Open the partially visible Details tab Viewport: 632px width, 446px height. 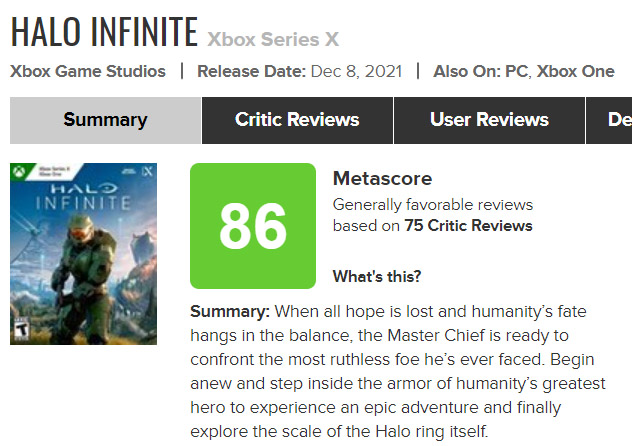pyautogui.click(x=609, y=120)
